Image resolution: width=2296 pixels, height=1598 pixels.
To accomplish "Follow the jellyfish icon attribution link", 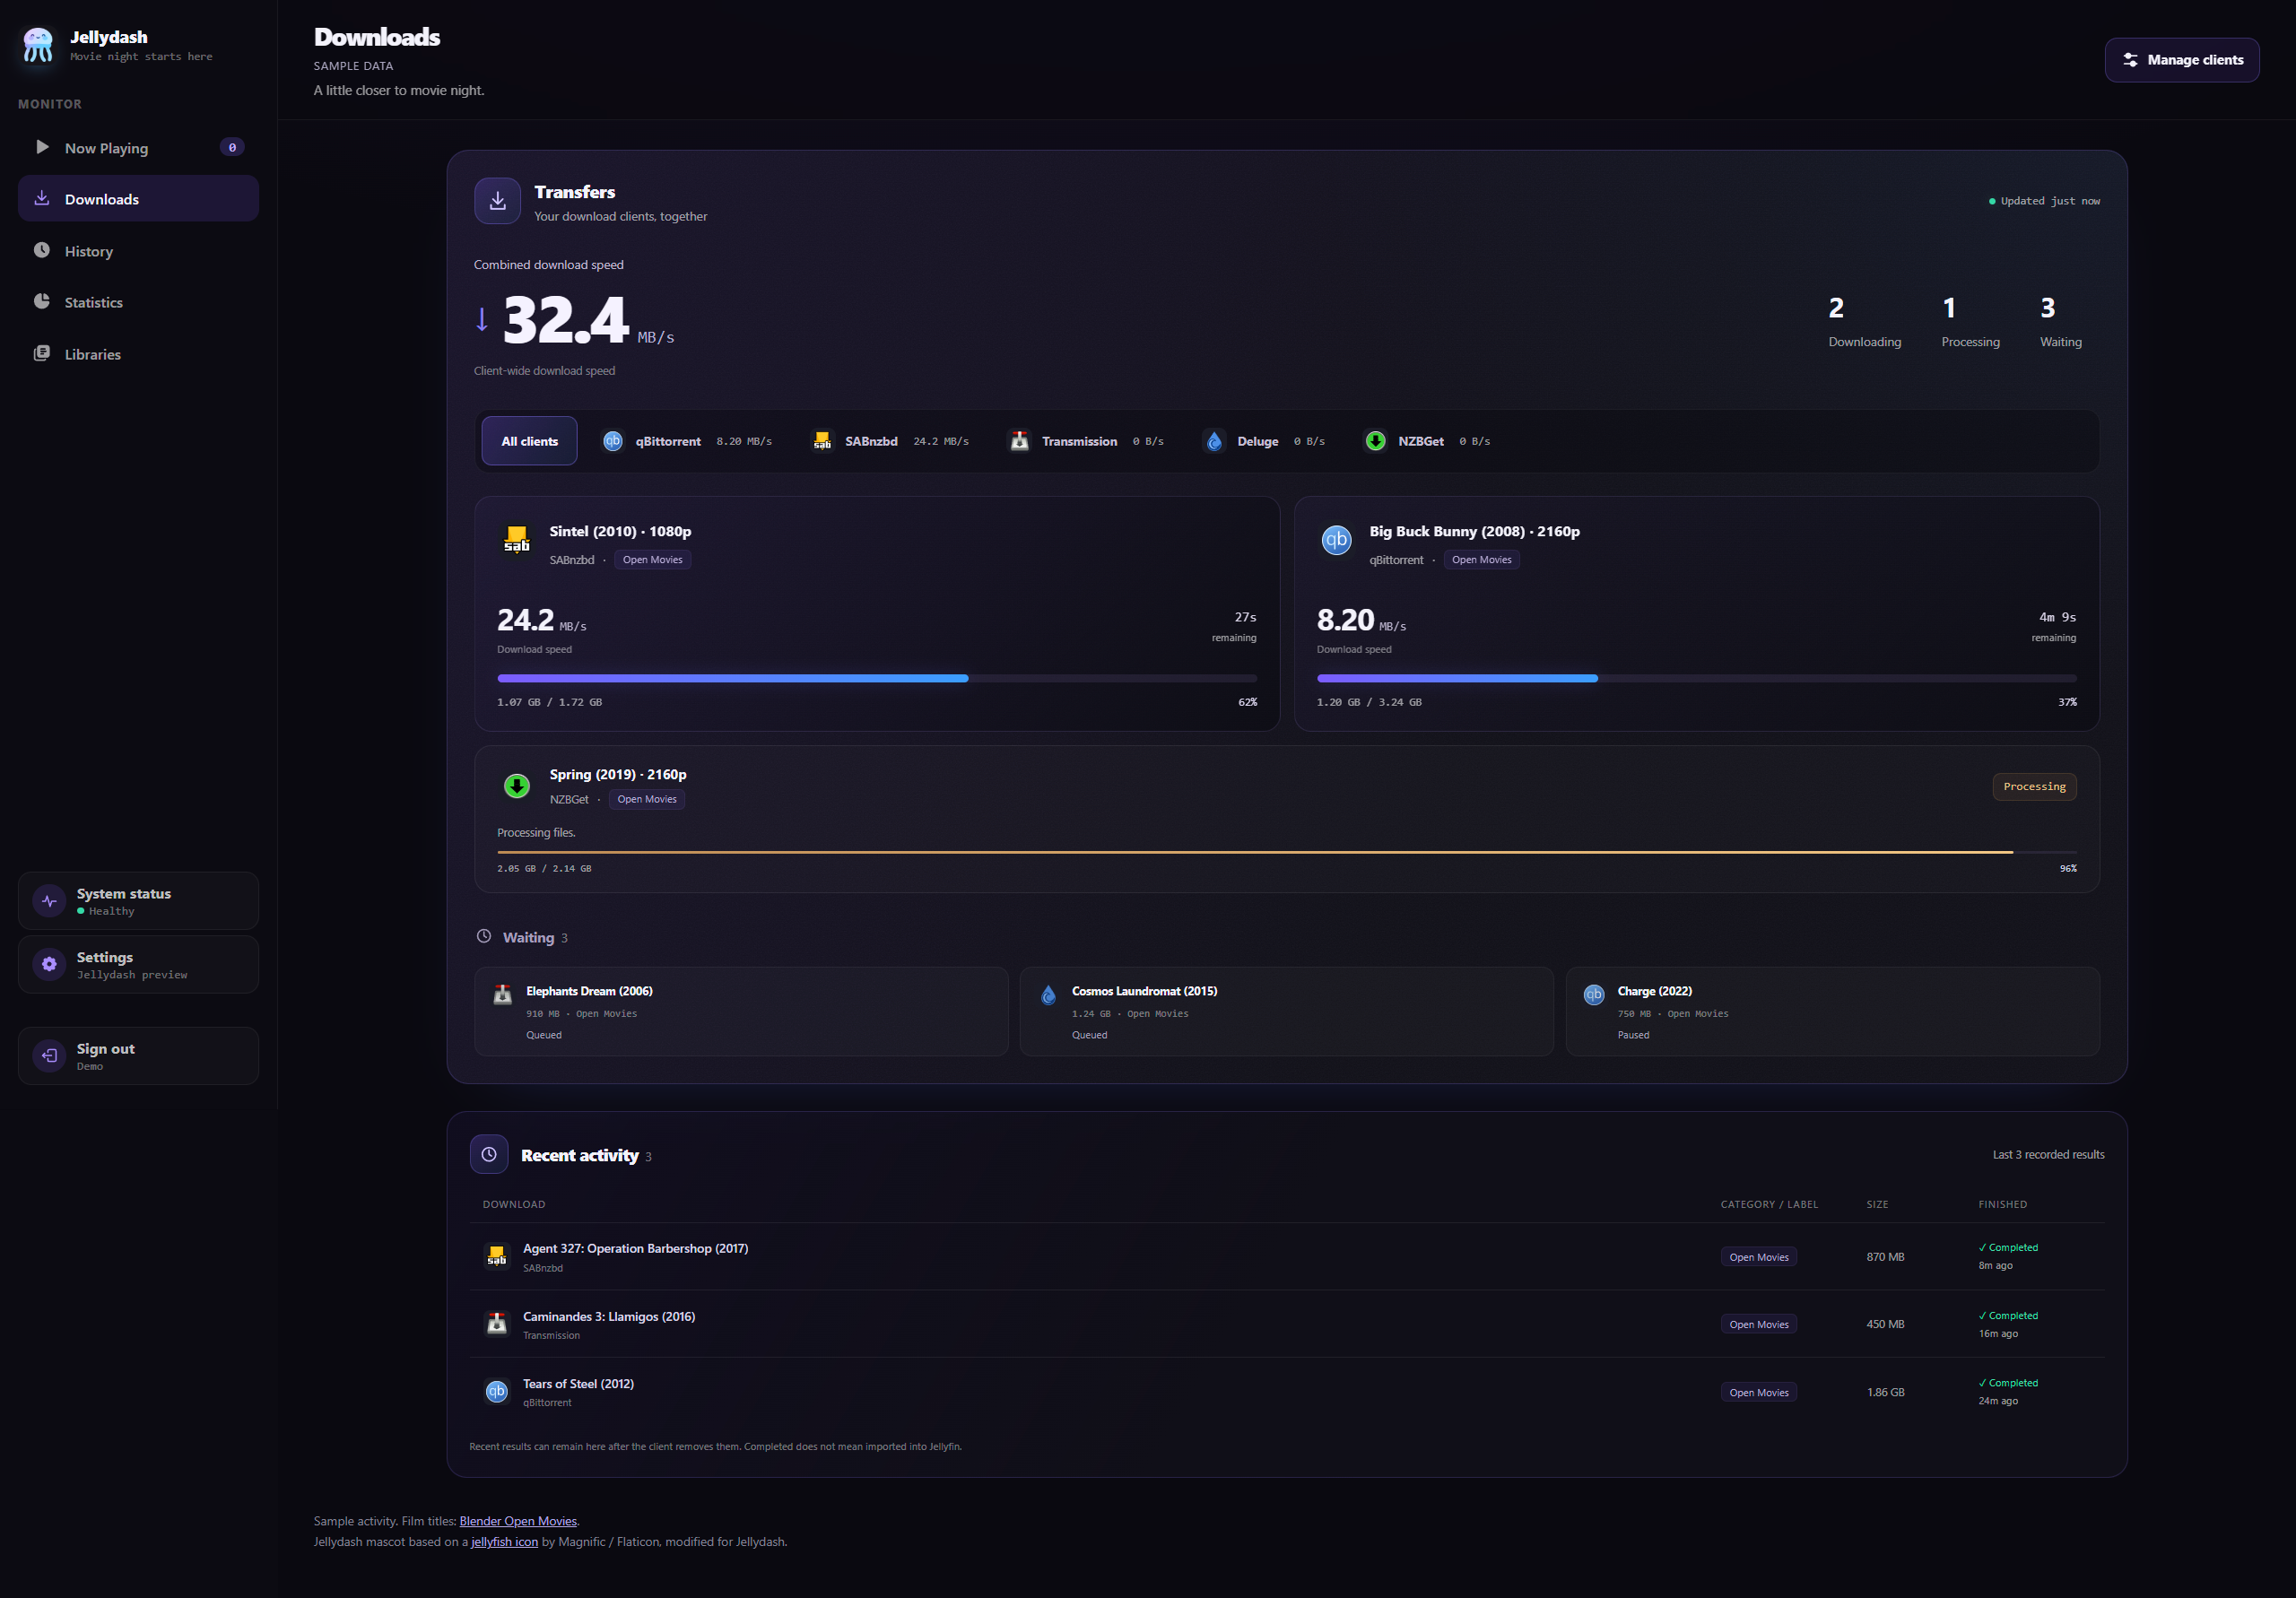I will click(x=504, y=1542).
